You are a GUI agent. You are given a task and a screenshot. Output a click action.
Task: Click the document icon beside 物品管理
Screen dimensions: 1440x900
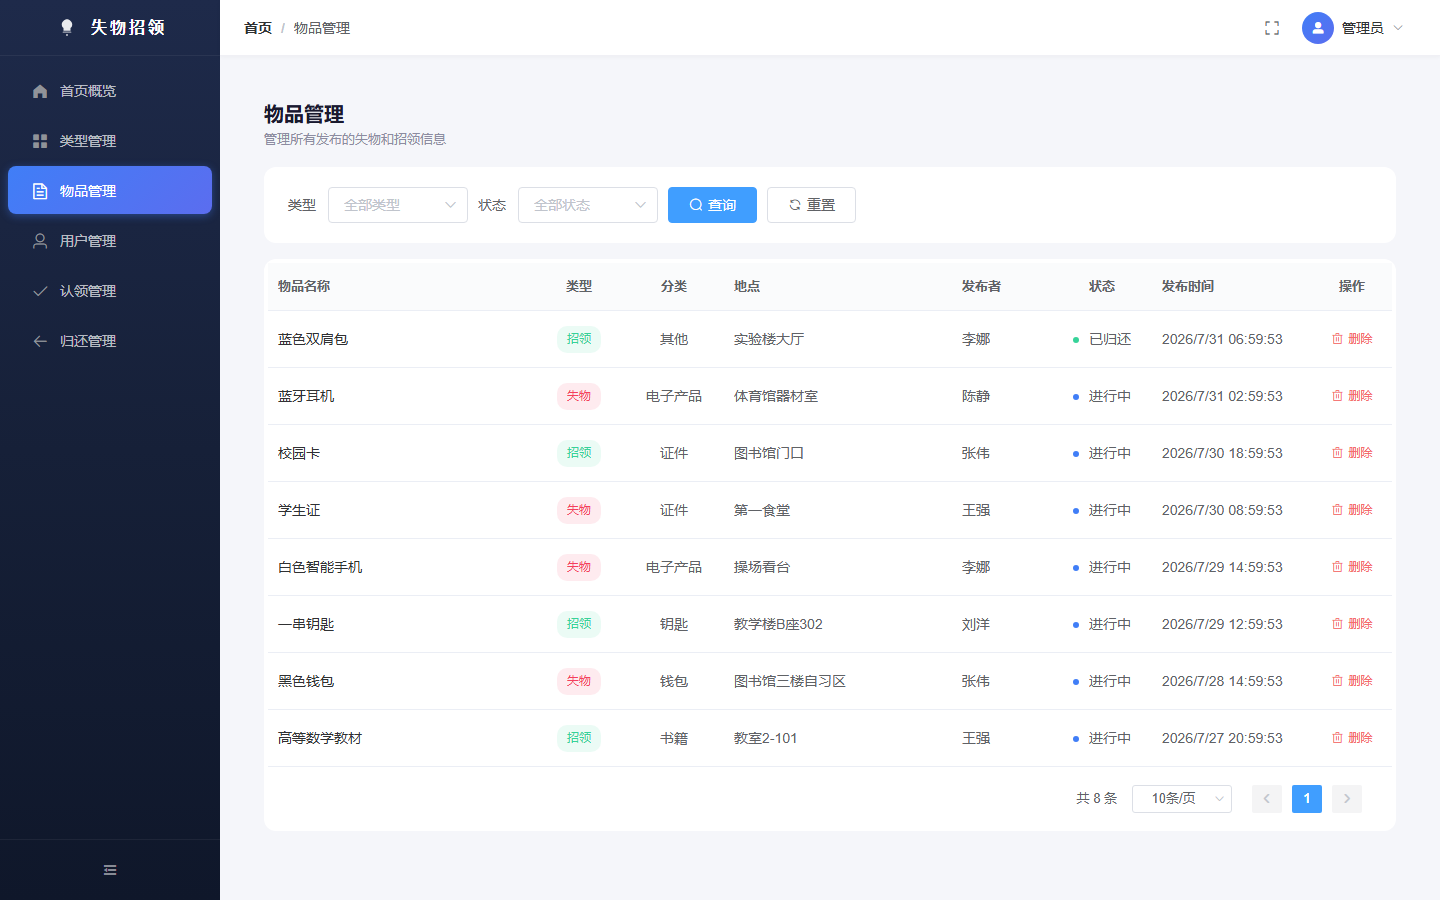(x=40, y=191)
